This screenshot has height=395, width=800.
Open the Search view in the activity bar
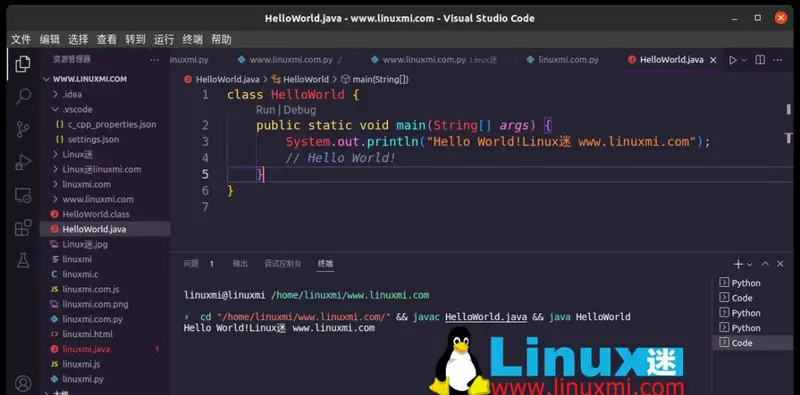[23, 96]
